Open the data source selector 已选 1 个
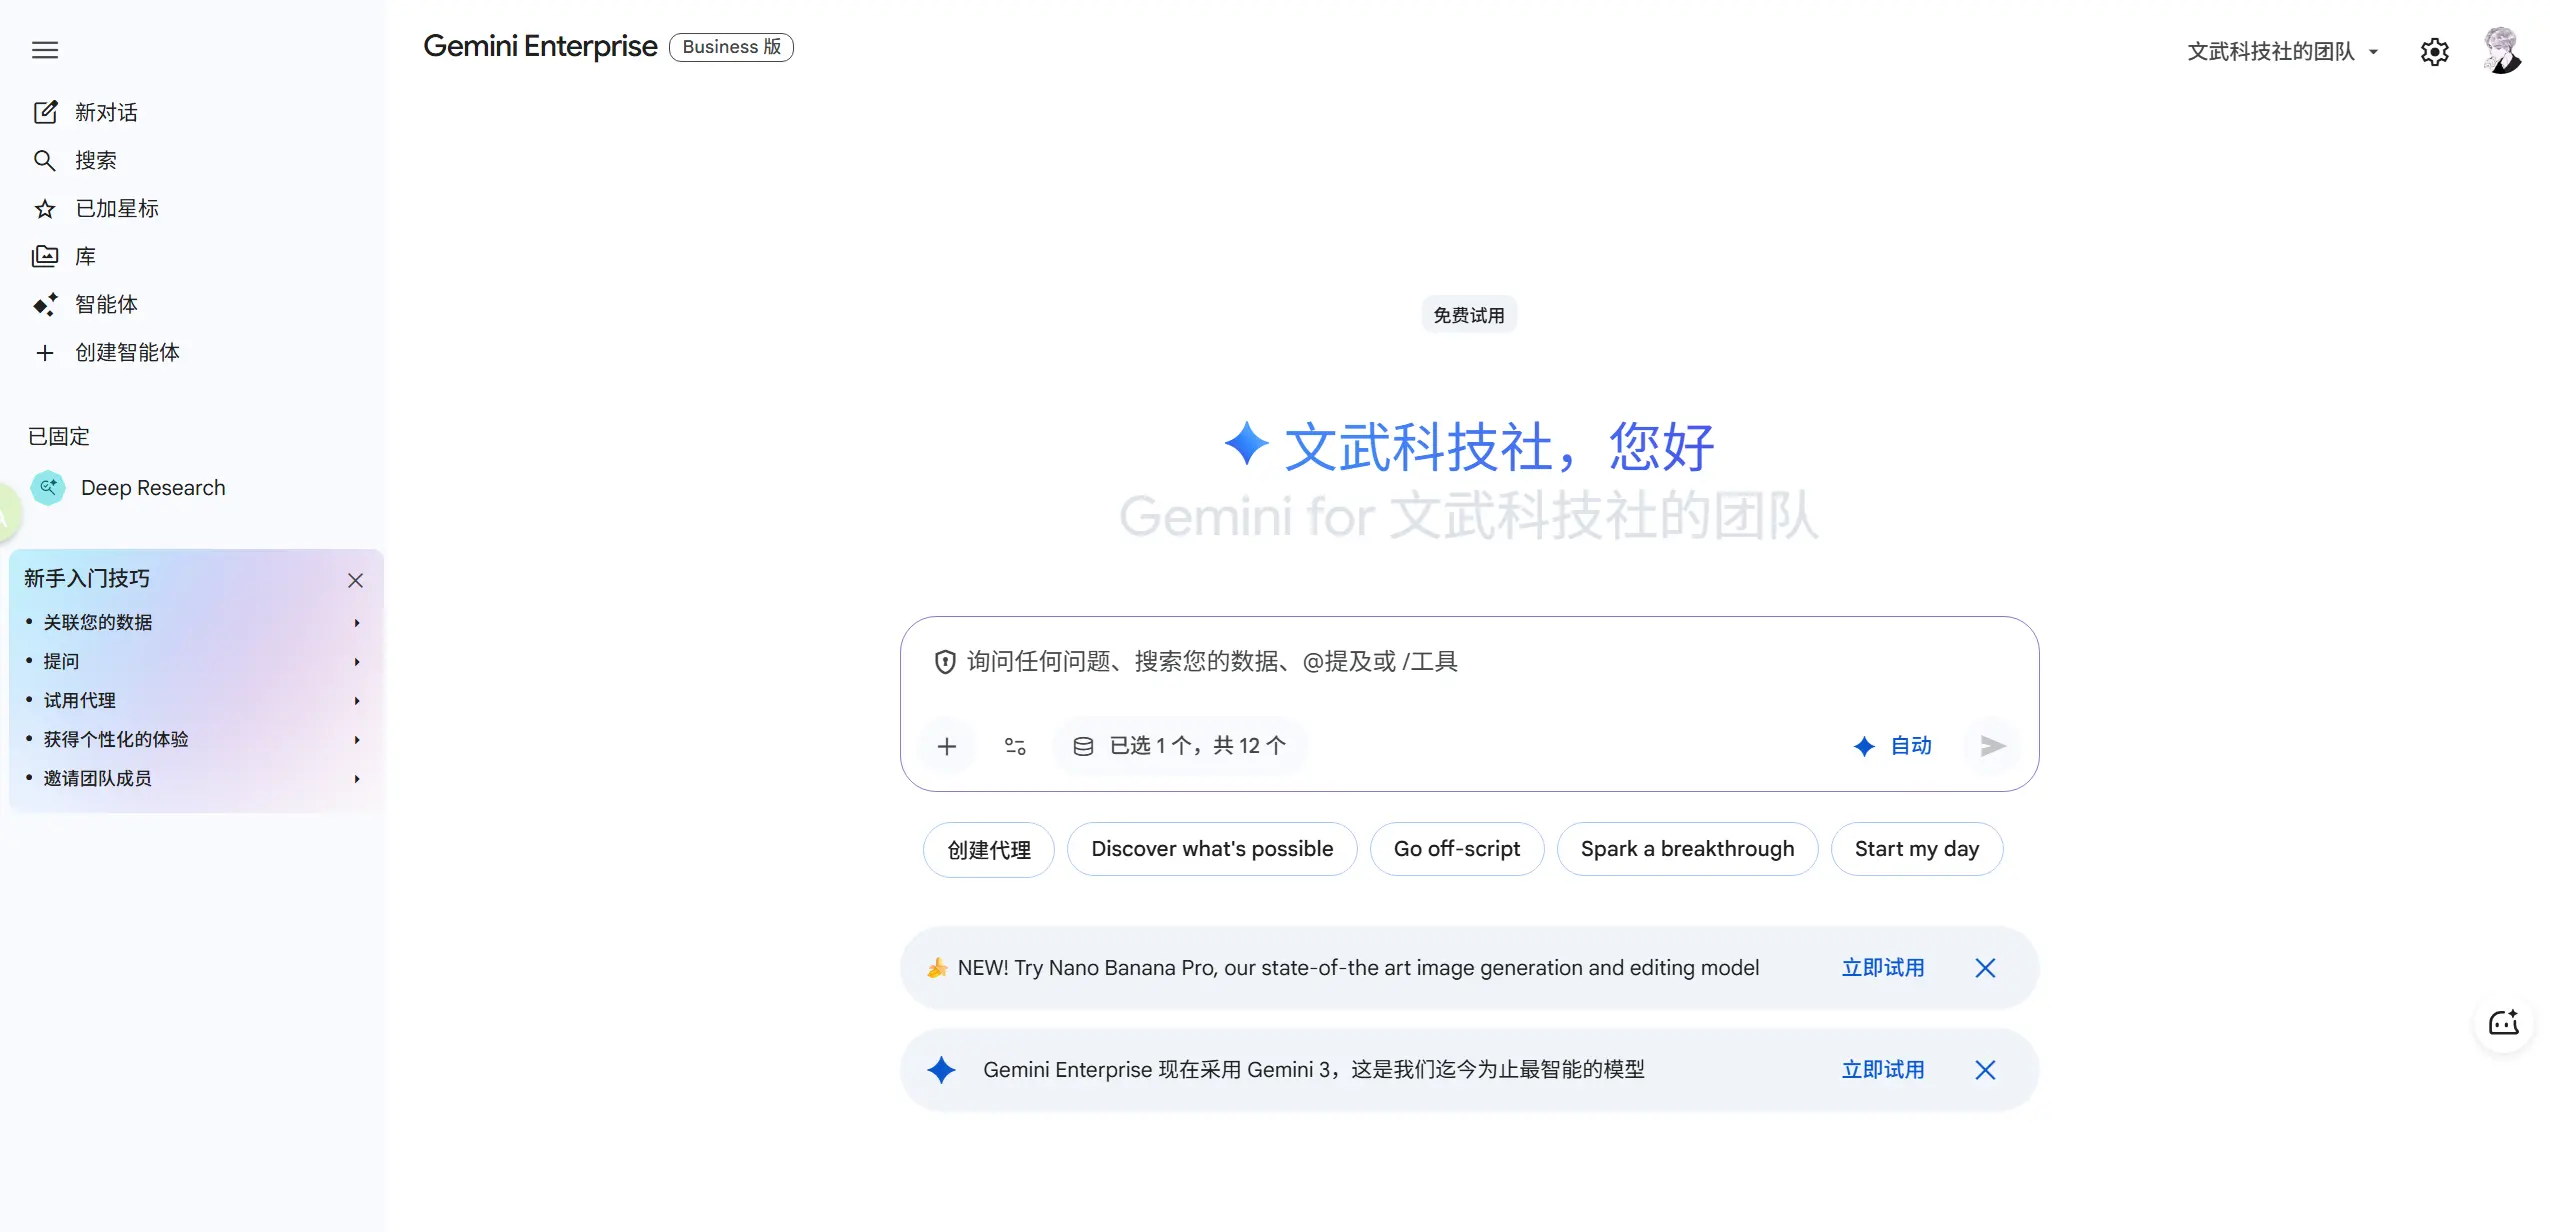The height and width of the screenshot is (1232, 2550). click(1180, 745)
